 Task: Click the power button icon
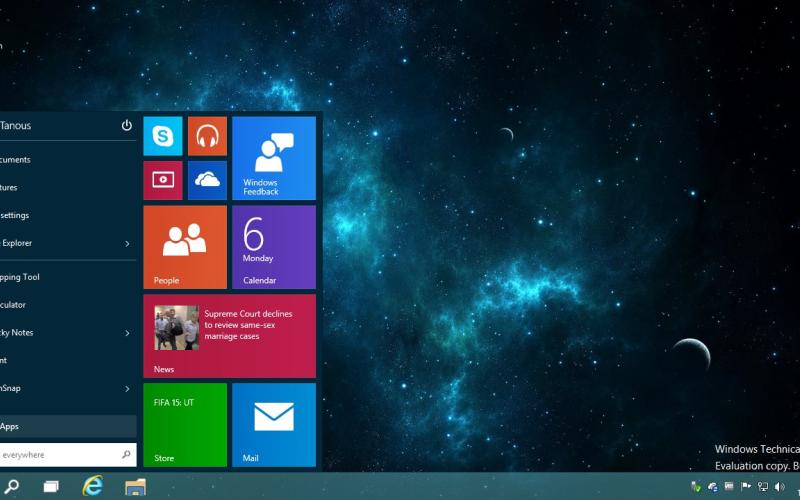tap(127, 126)
